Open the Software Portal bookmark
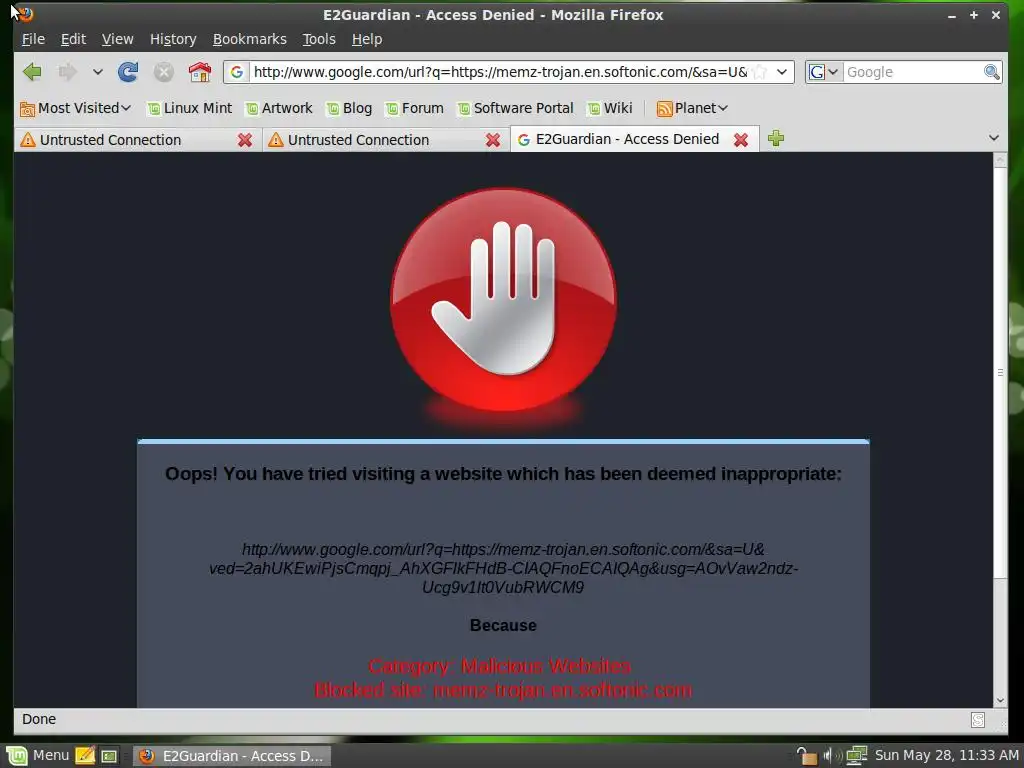 (516, 108)
